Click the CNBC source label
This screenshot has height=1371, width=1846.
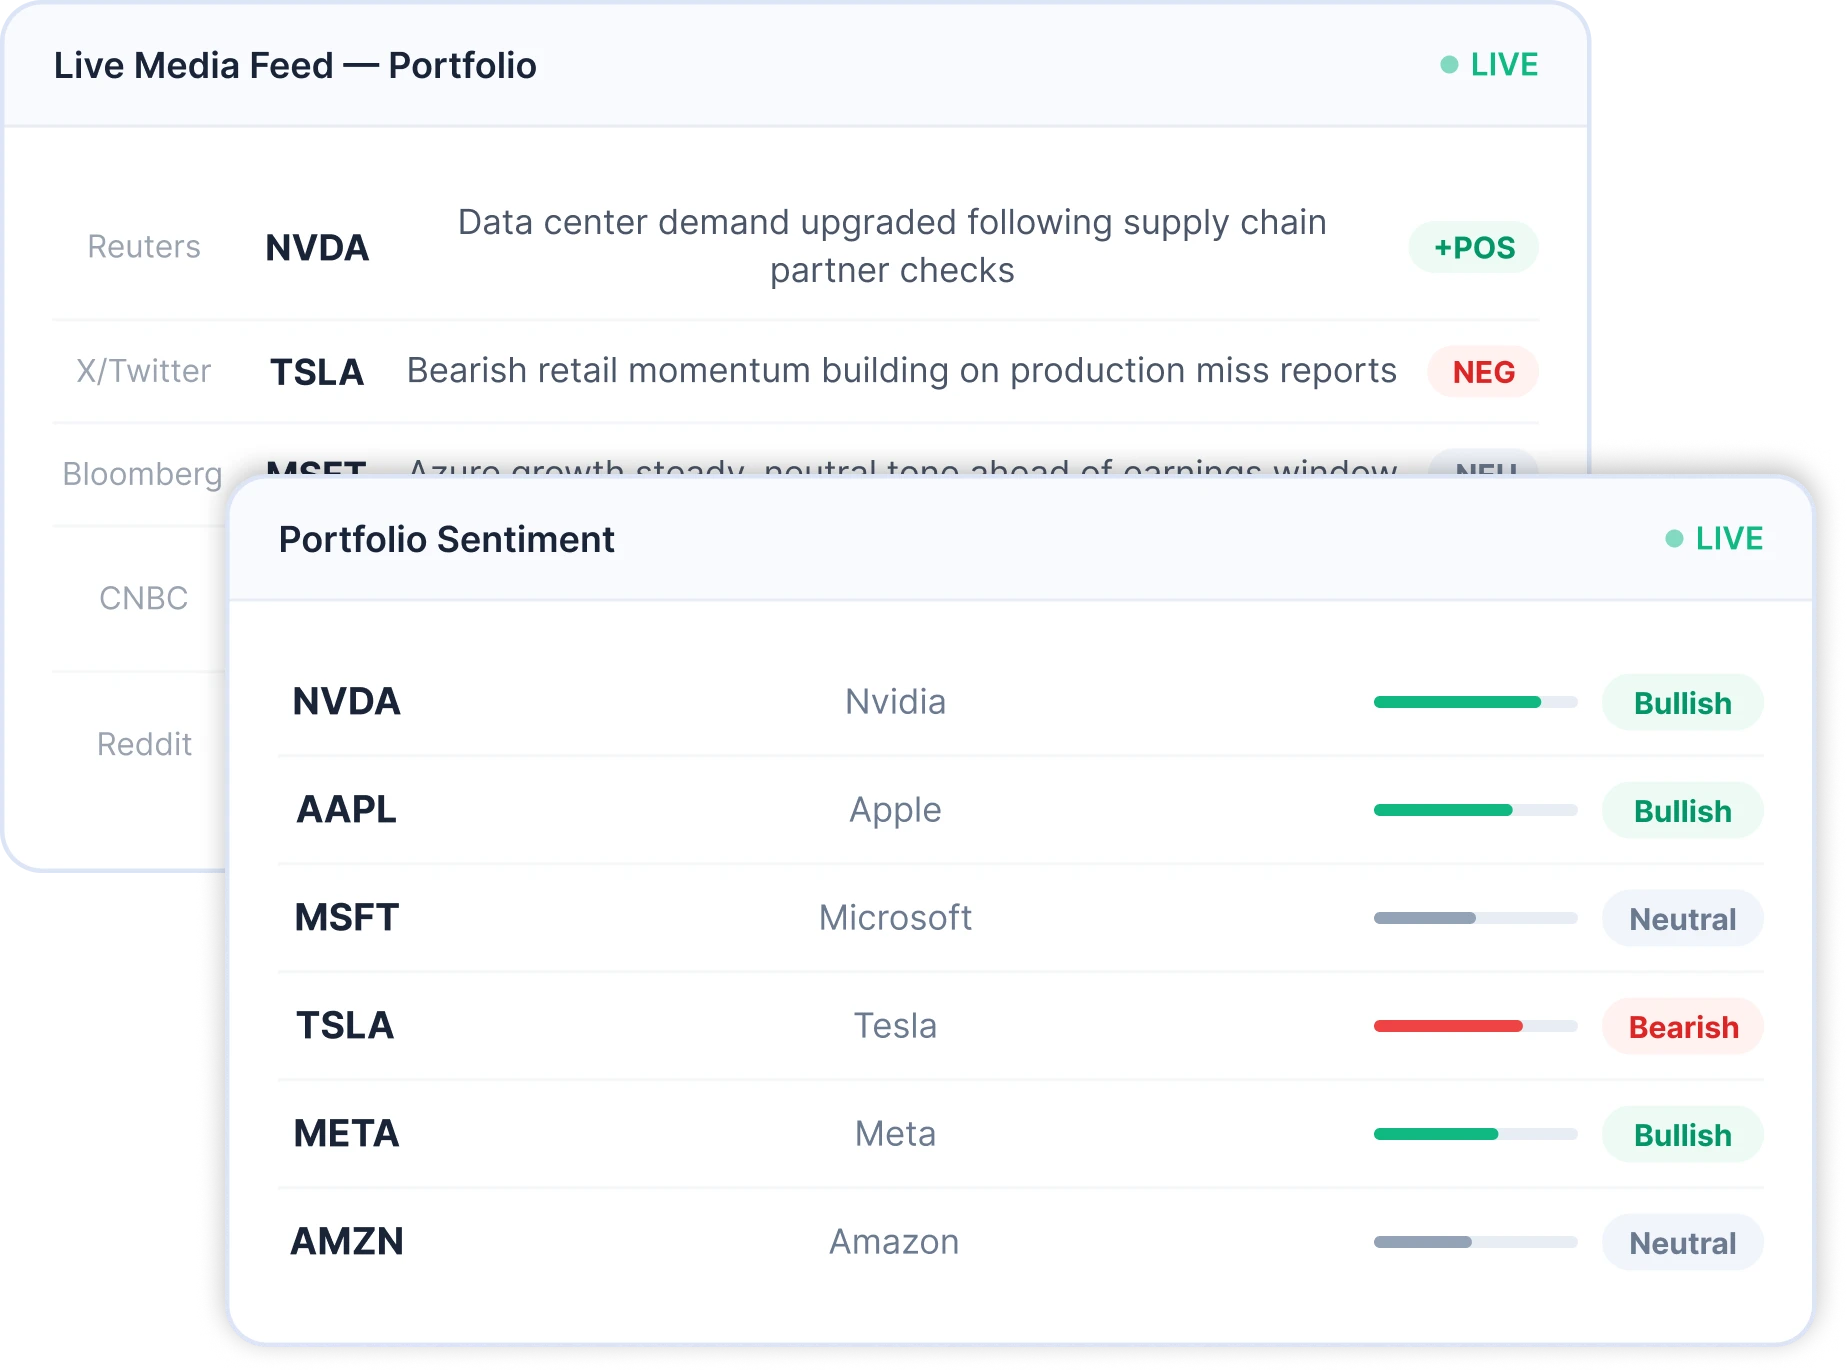pos(143,598)
